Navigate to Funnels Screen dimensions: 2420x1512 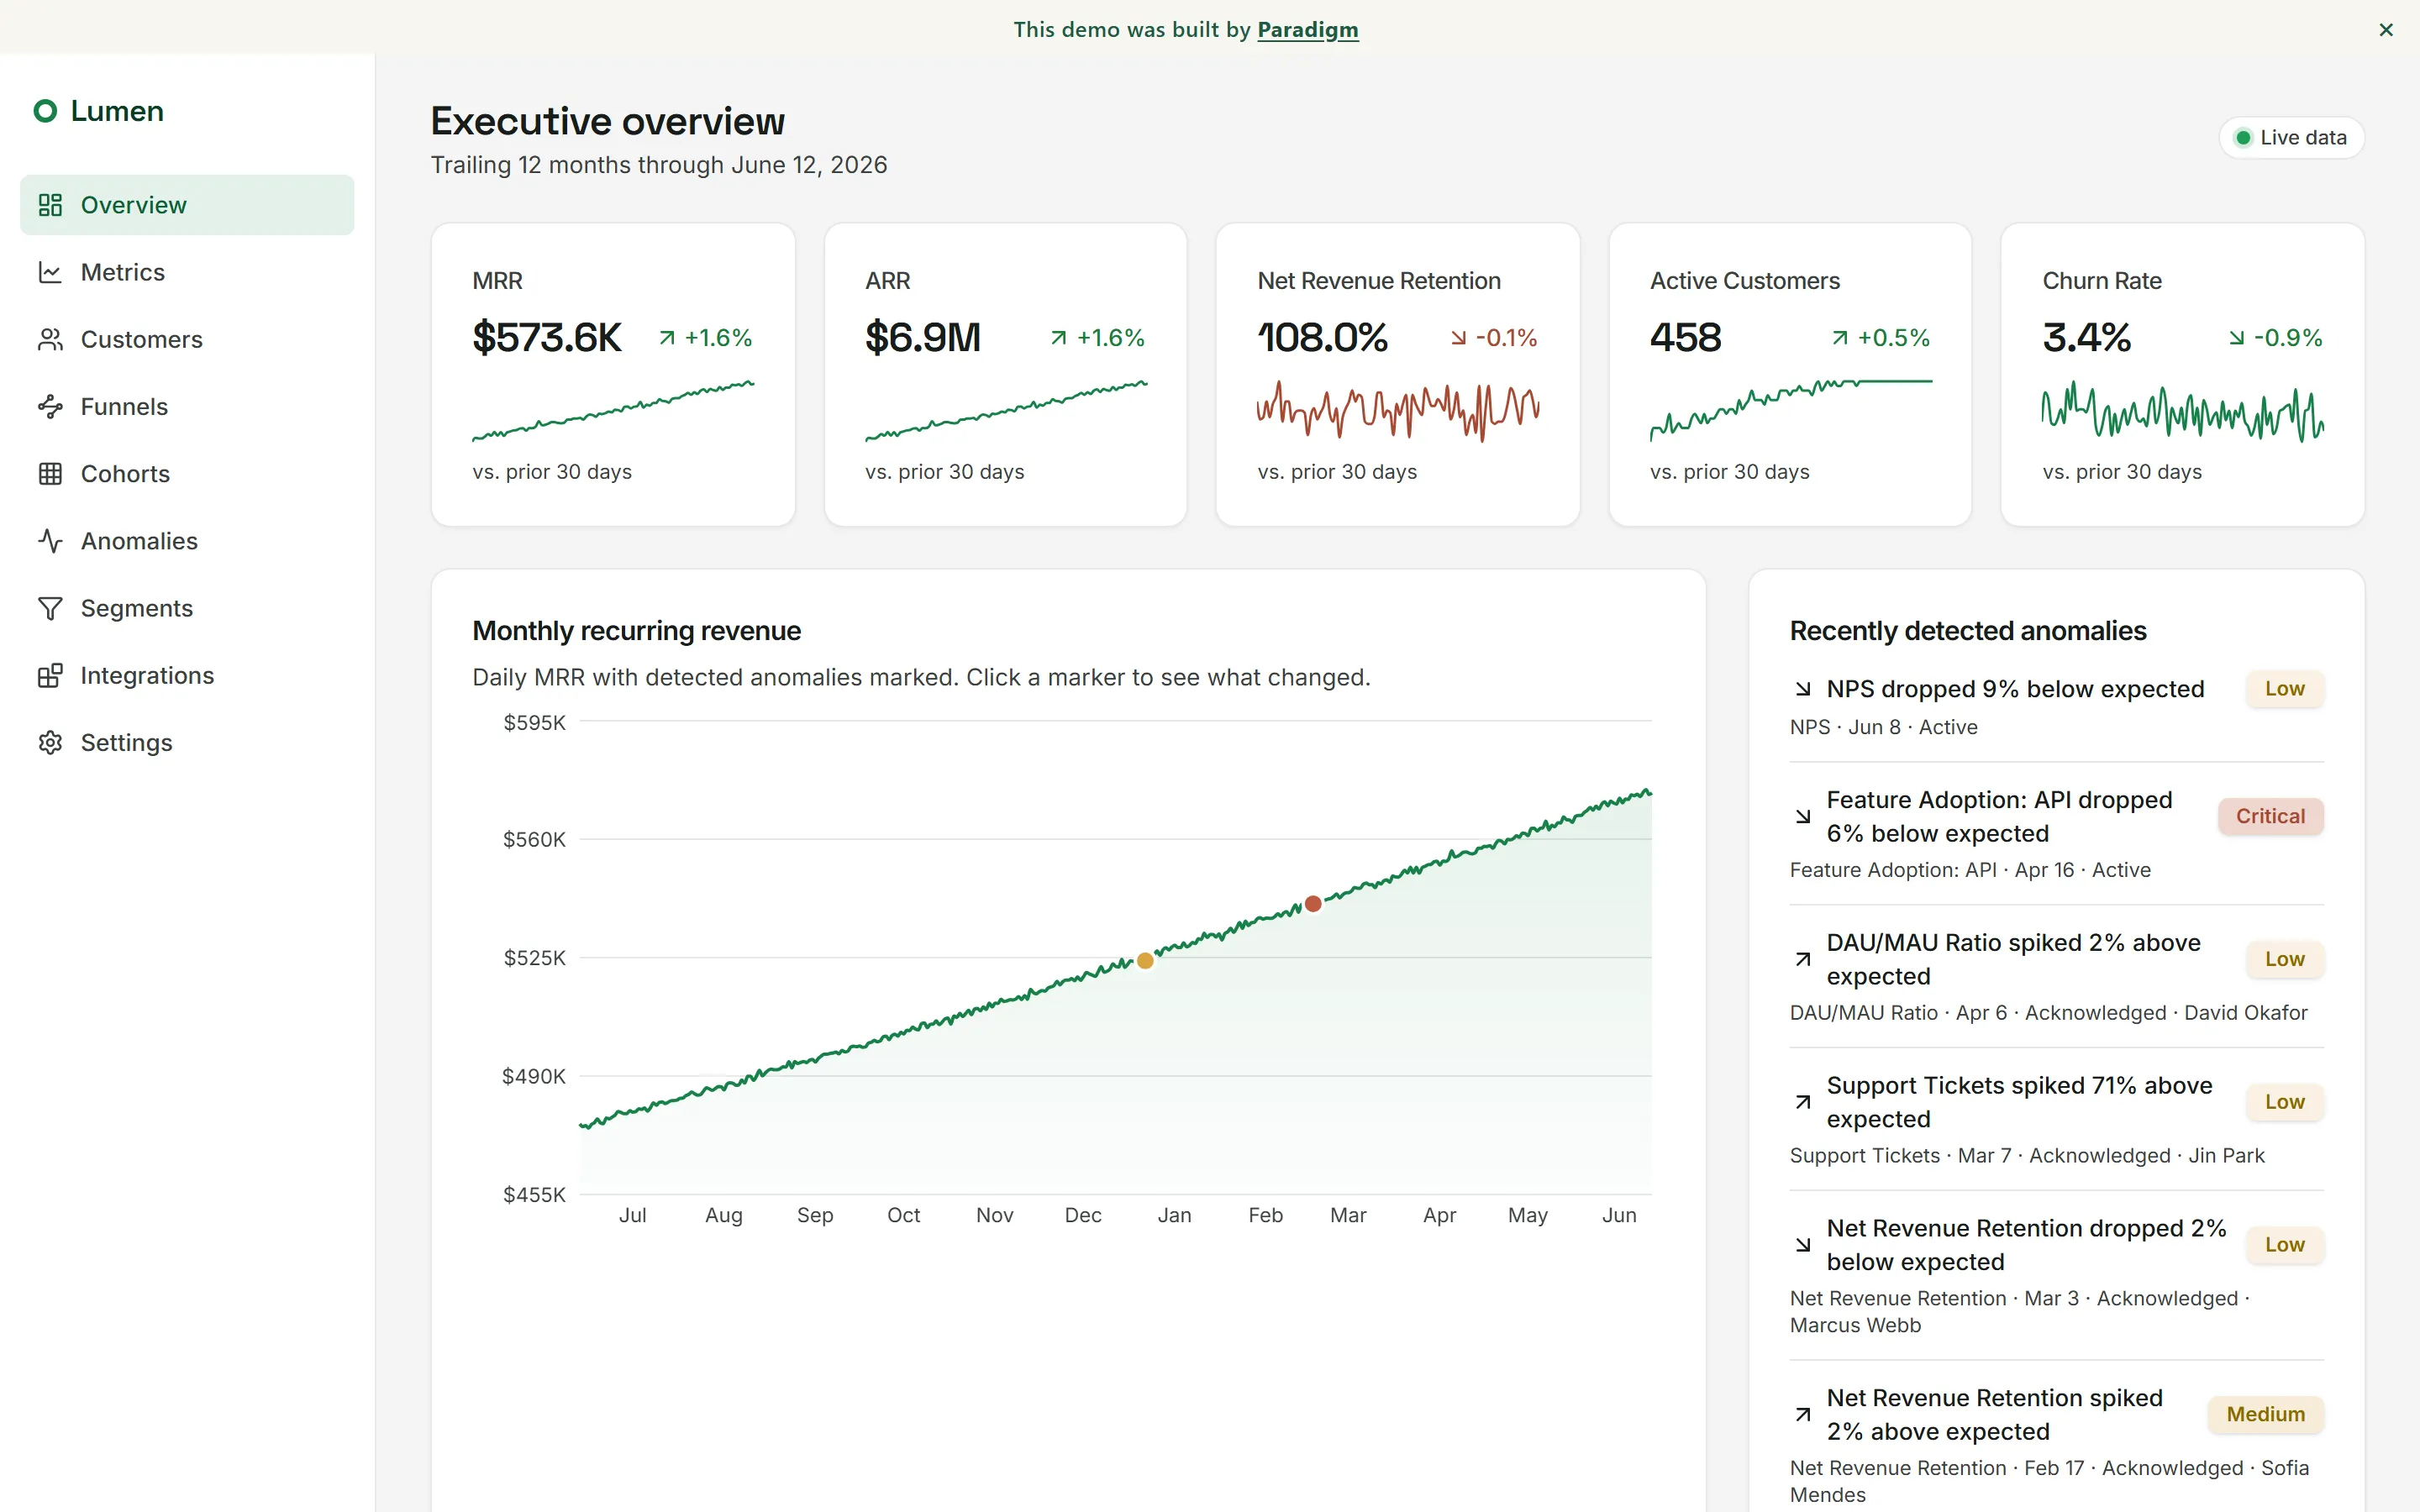pos(187,406)
